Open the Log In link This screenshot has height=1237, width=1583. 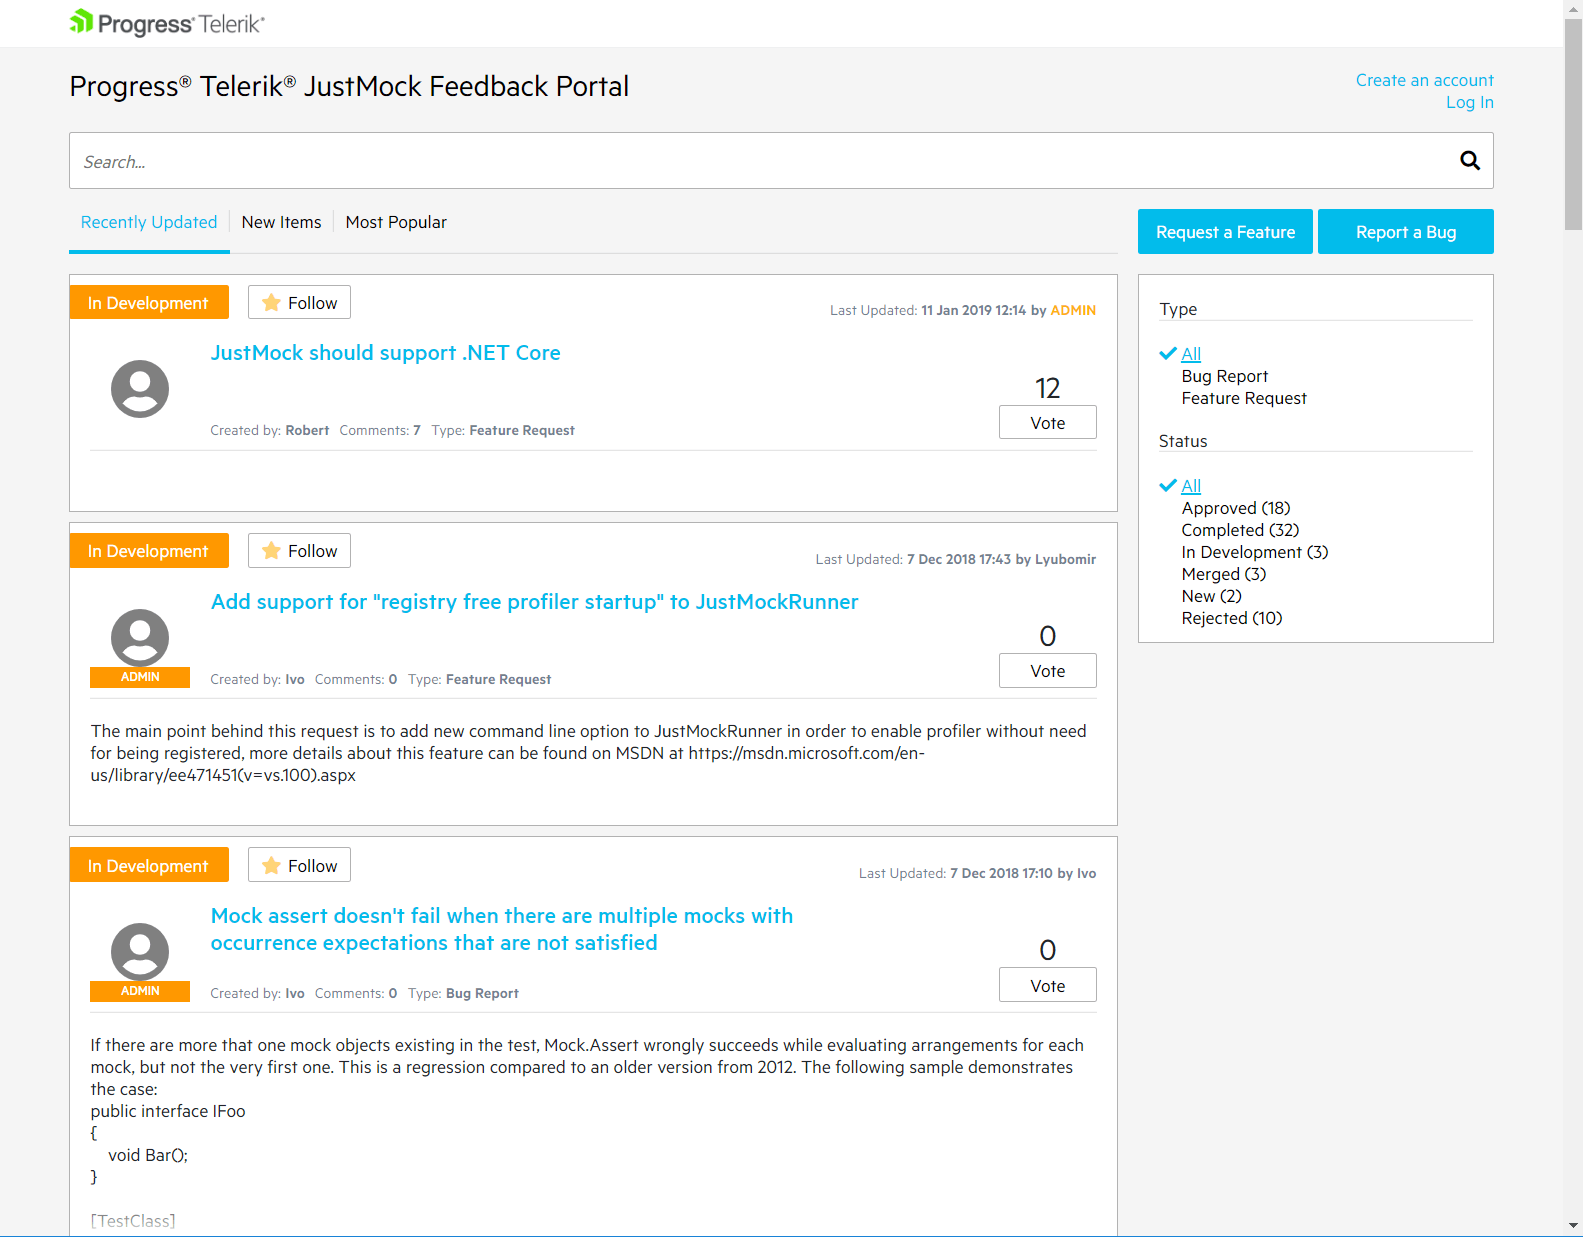click(x=1469, y=102)
